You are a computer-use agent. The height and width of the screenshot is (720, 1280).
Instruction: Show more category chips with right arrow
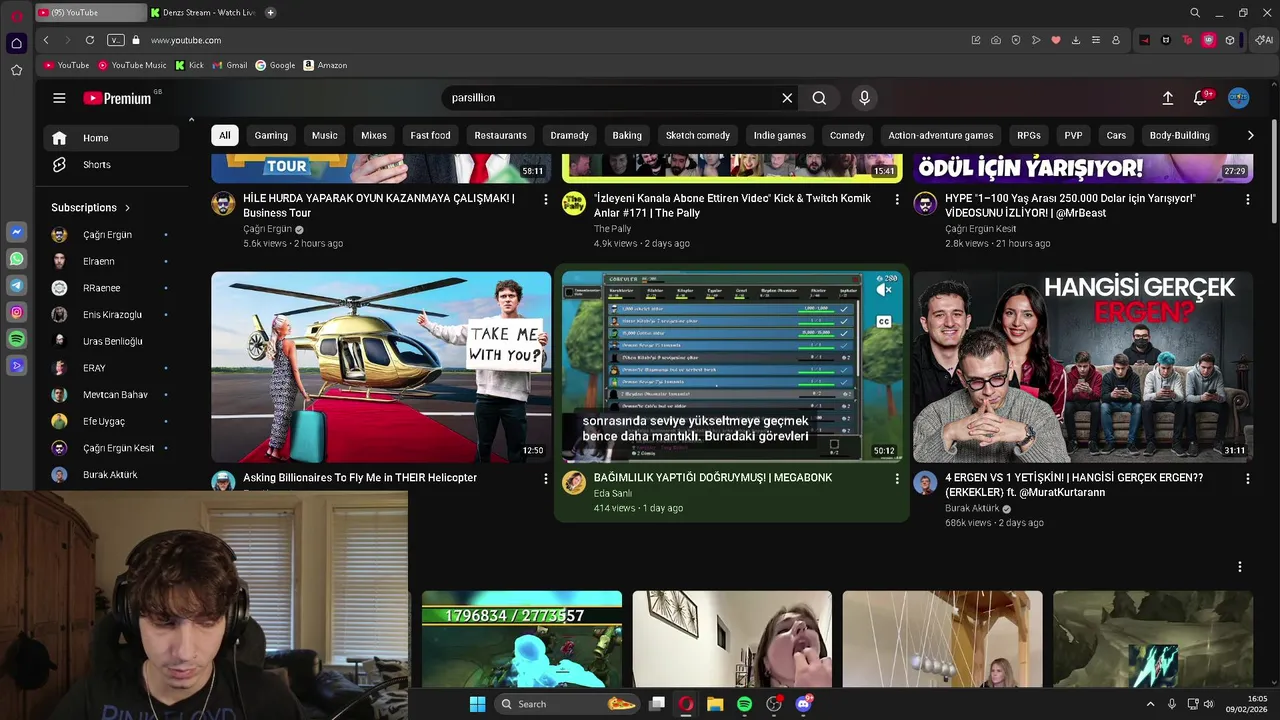1250,135
